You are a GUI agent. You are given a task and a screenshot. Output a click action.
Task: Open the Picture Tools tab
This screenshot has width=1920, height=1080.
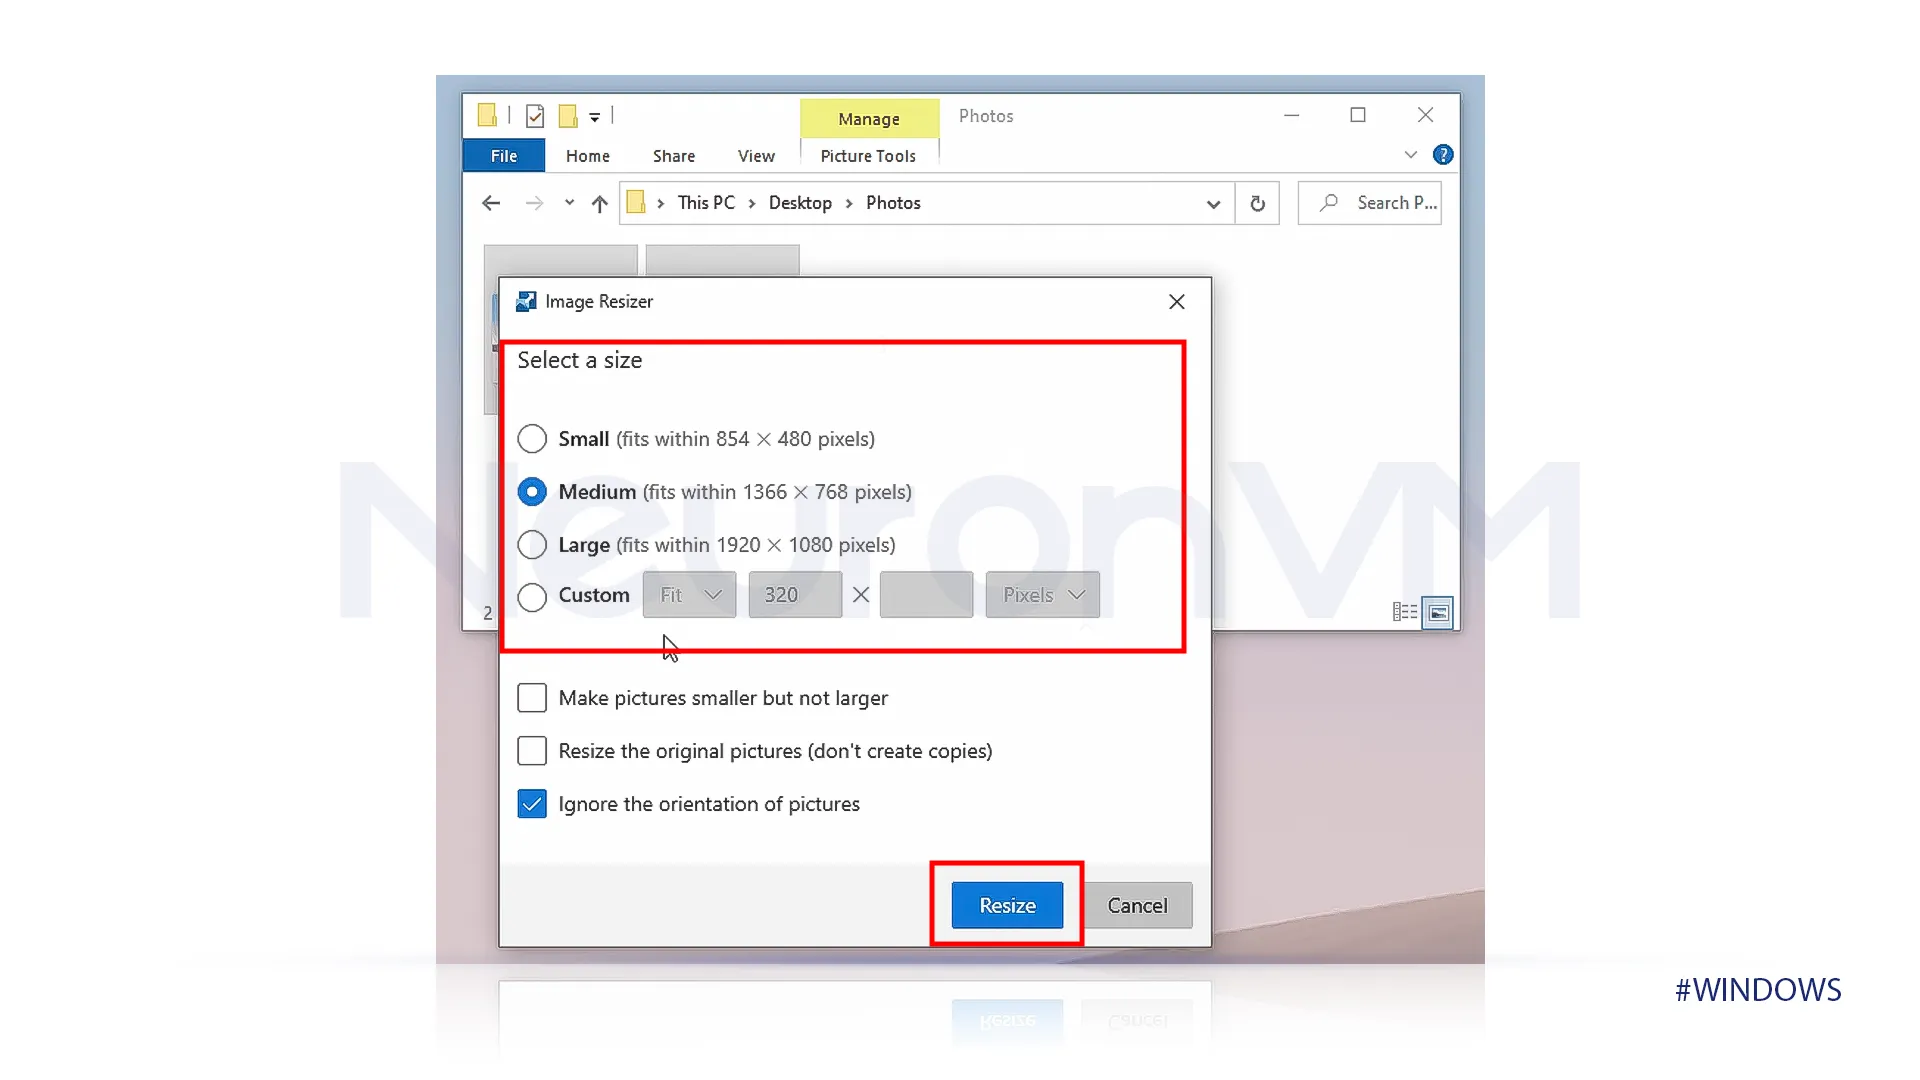click(x=868, y=154)
